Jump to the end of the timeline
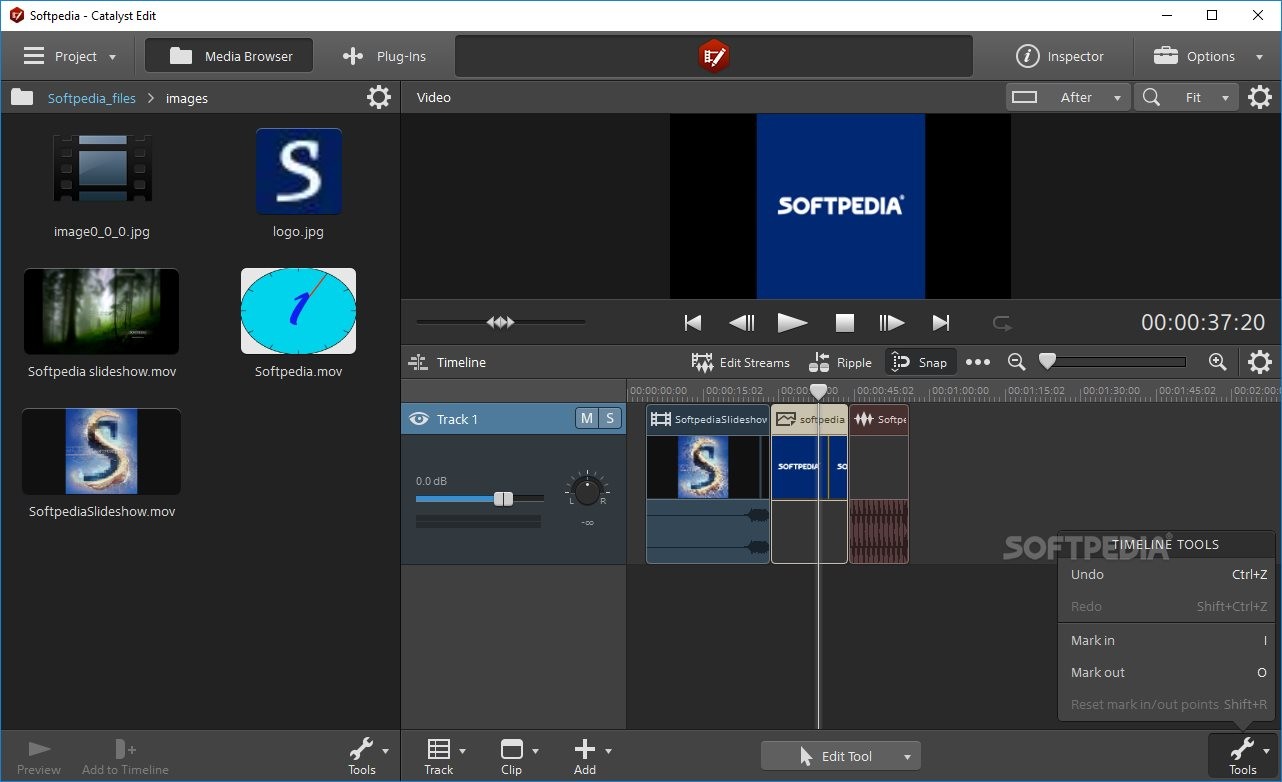 point(940,322)
